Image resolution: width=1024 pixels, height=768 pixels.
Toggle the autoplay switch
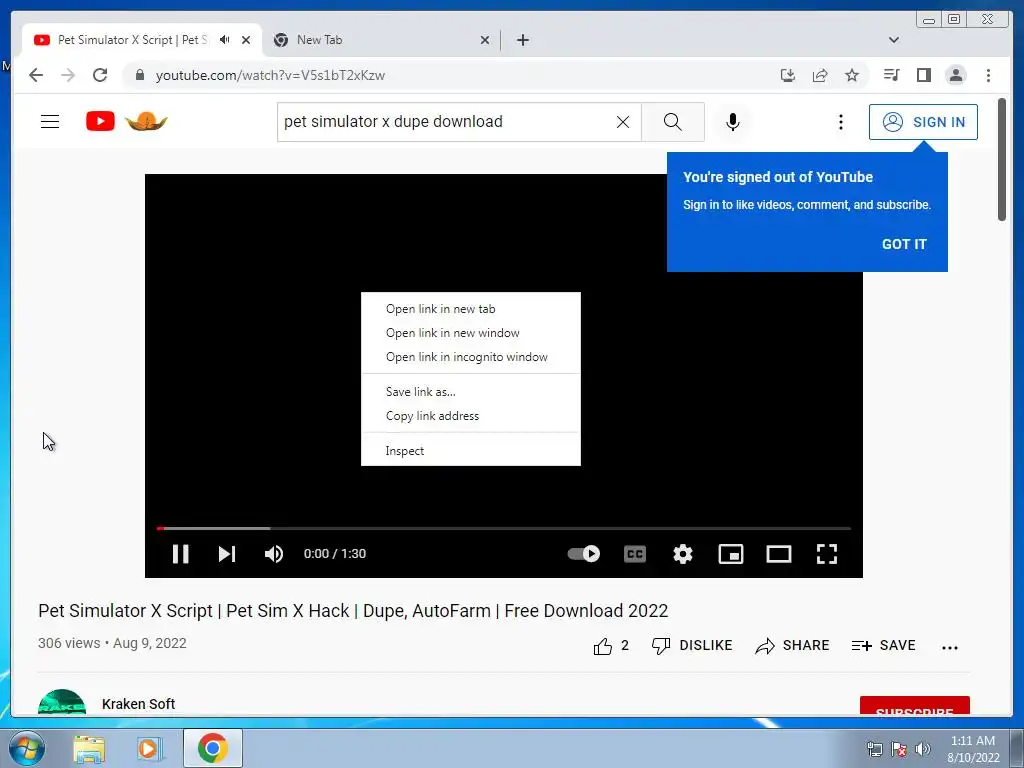pos(583,554)
